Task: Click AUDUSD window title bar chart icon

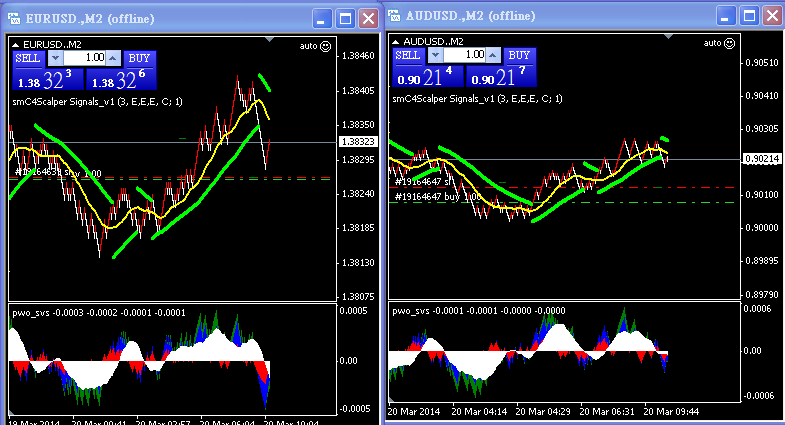Action: (395, 16)
